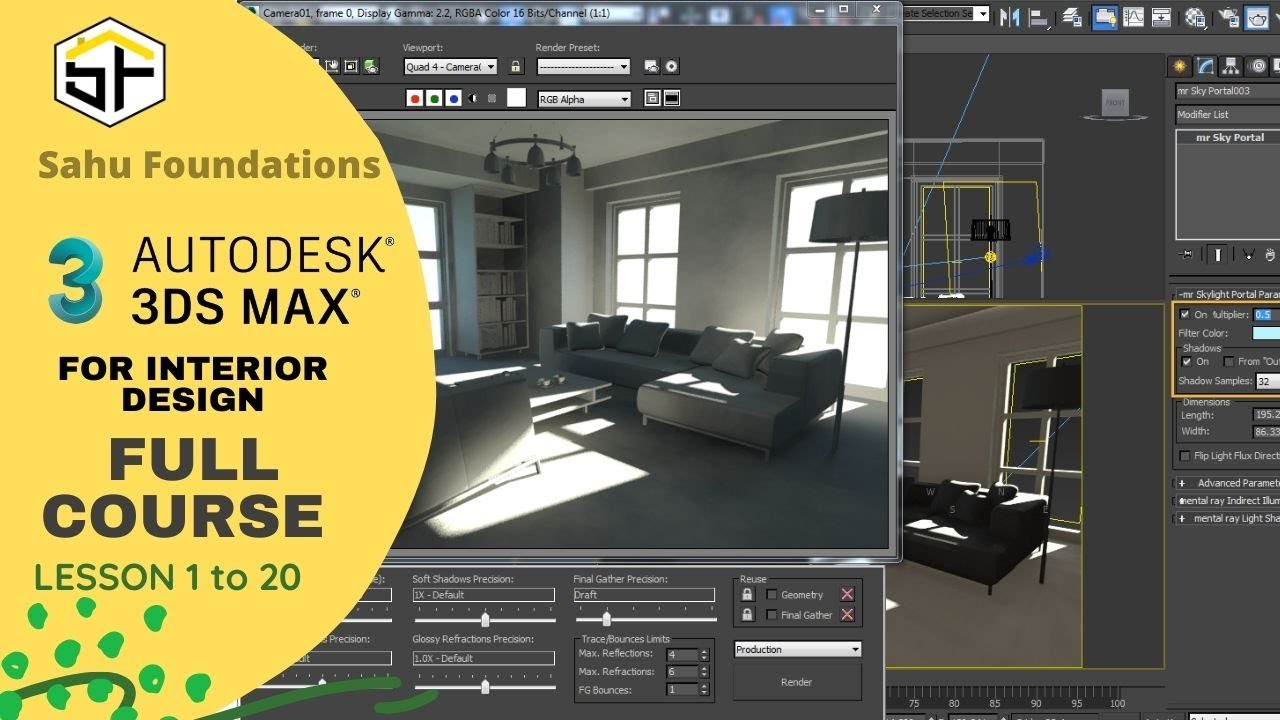Click Remove Modifier icon in the stack tools
This screenshot has height=720, width=1280.
point(1271,255)
